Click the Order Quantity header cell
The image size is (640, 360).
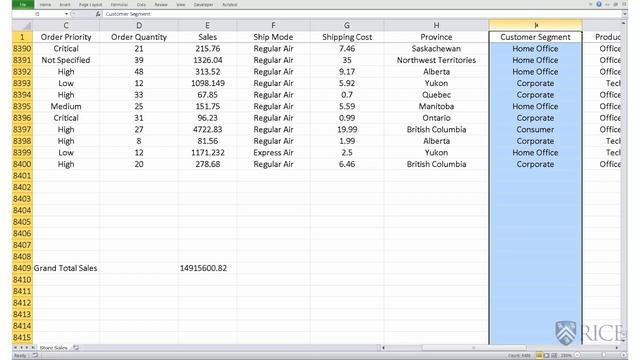point(139,37)
